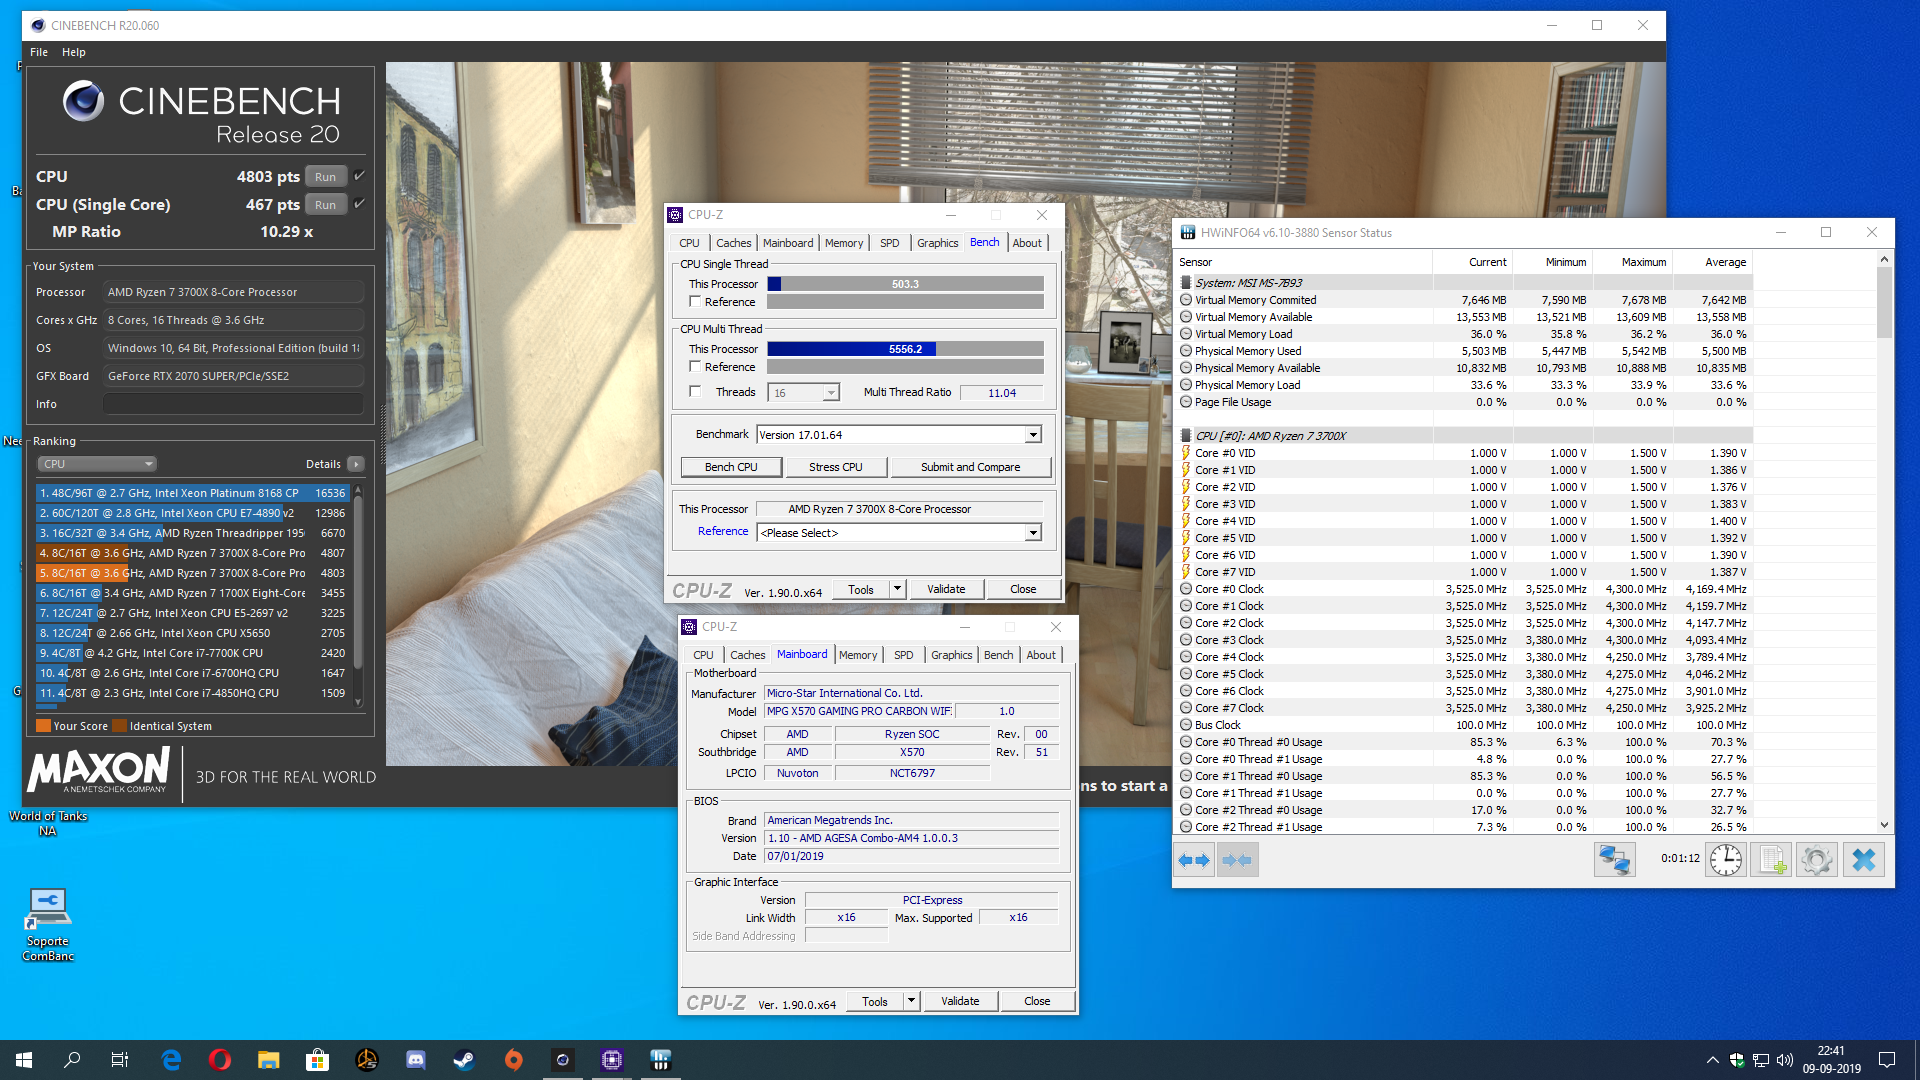Click Validate in bottom CPU-Z window
This screenshot has width=1920, height=1080.
(x=960, y=1001)
